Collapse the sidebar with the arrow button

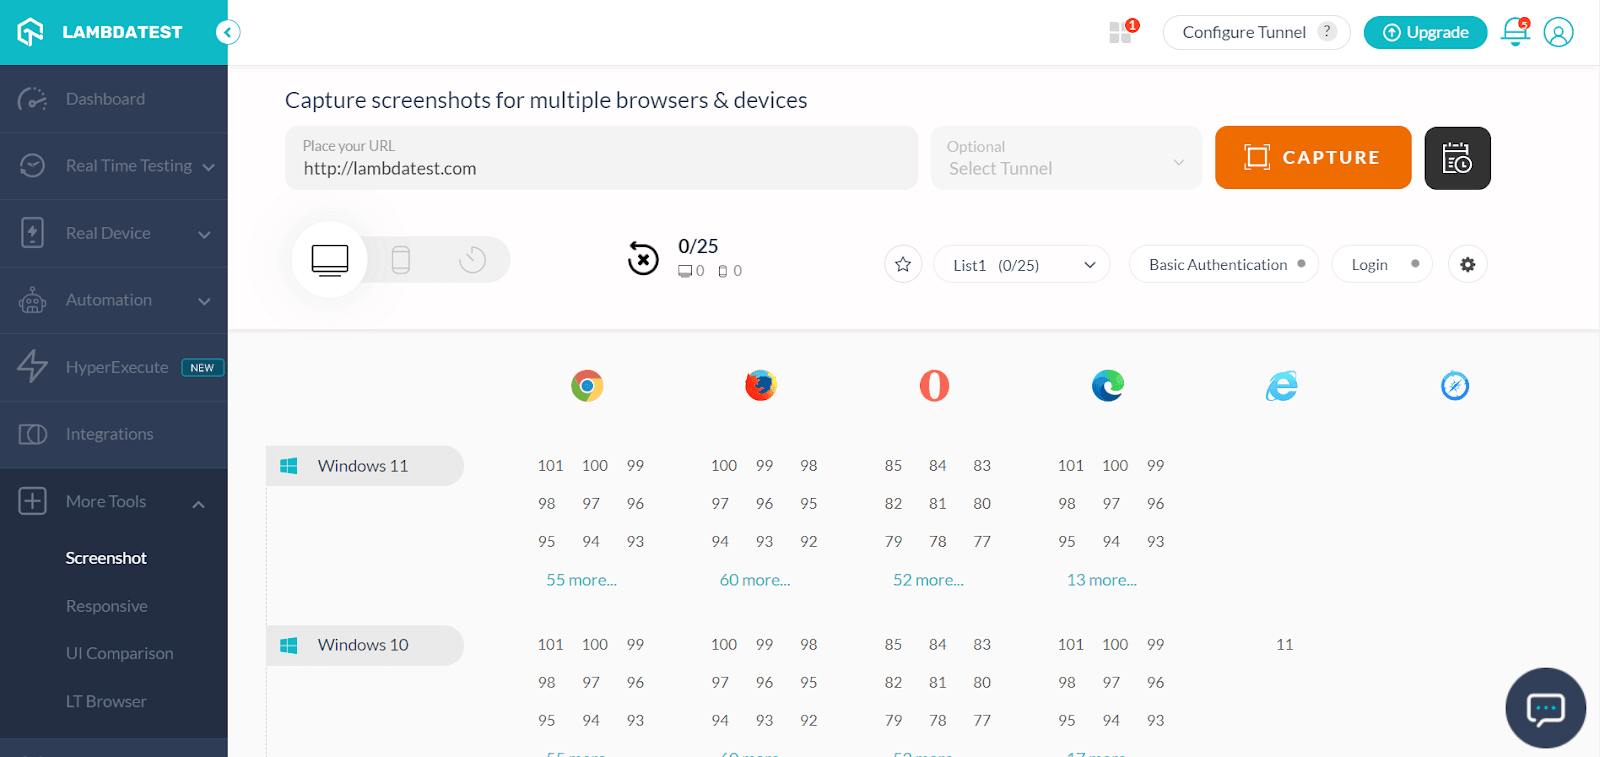pos(228,32)
